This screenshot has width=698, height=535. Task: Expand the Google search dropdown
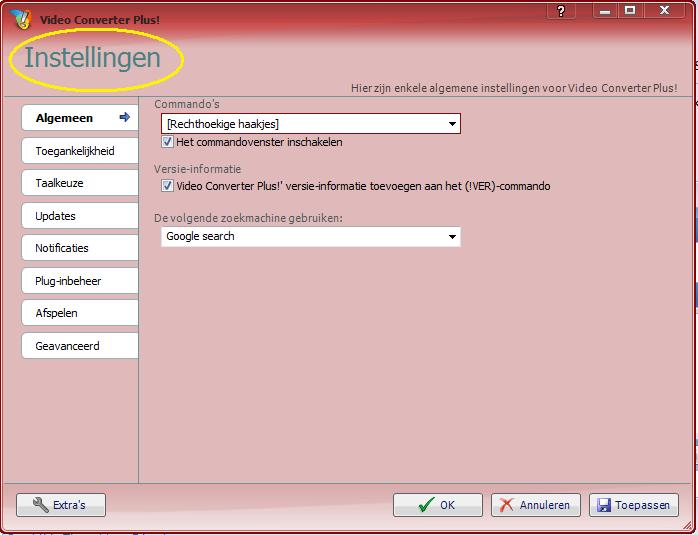(x=453, y=237)
